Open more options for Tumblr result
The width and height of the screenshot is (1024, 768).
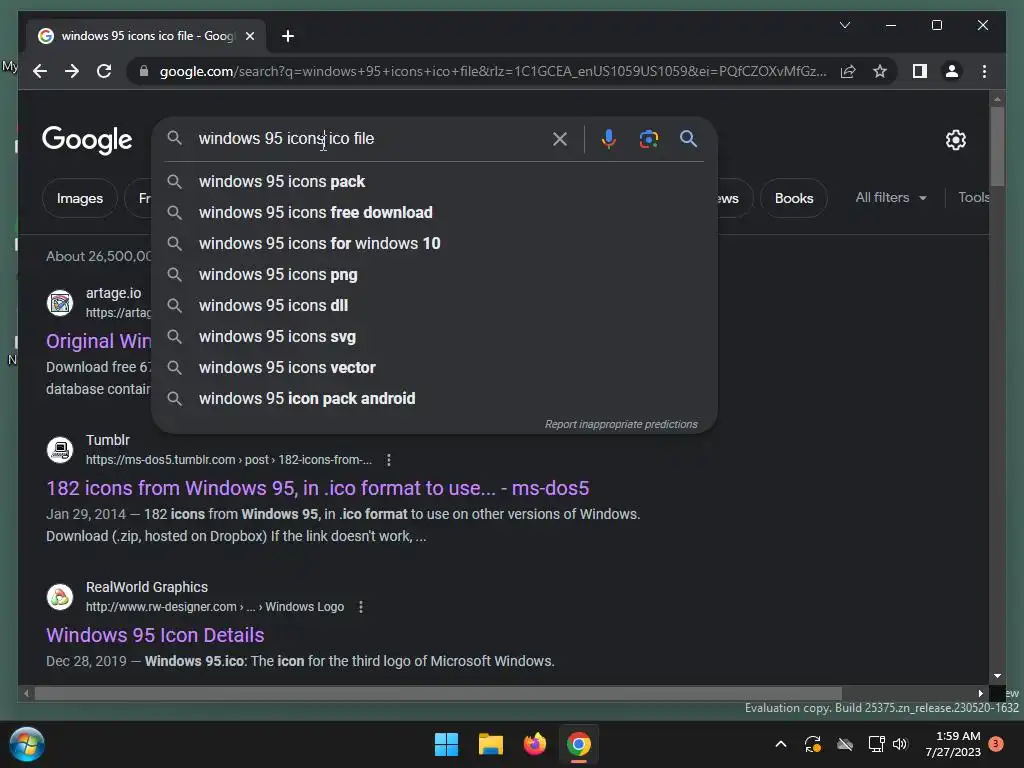click(389, 460)
